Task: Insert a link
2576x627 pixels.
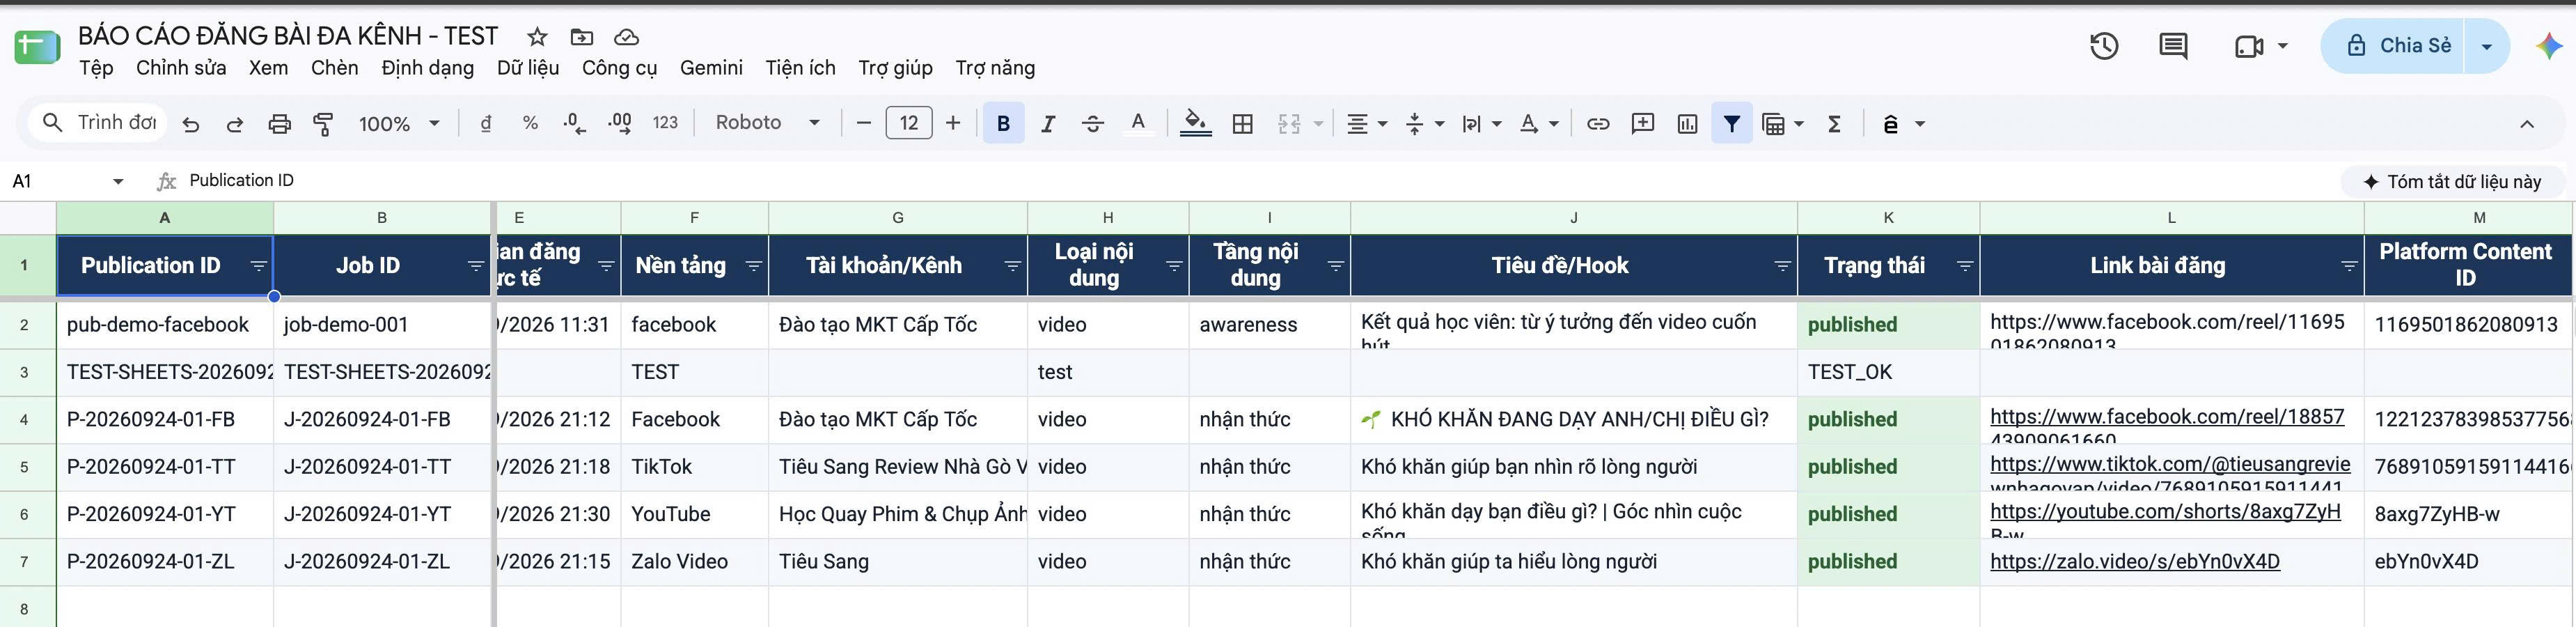Action: tap(1598, 124)
